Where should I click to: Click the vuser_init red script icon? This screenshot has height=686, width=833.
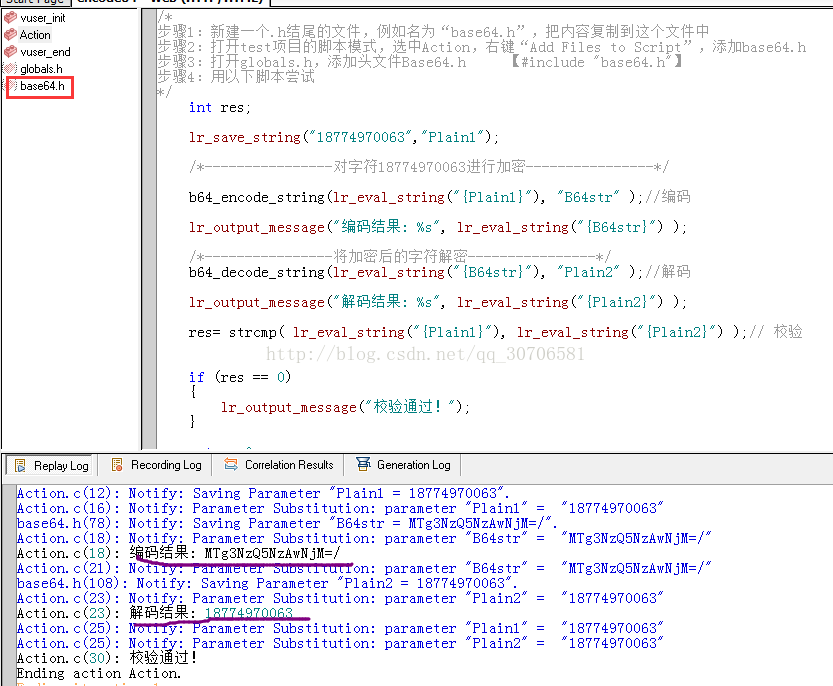[x=11, y=18]
